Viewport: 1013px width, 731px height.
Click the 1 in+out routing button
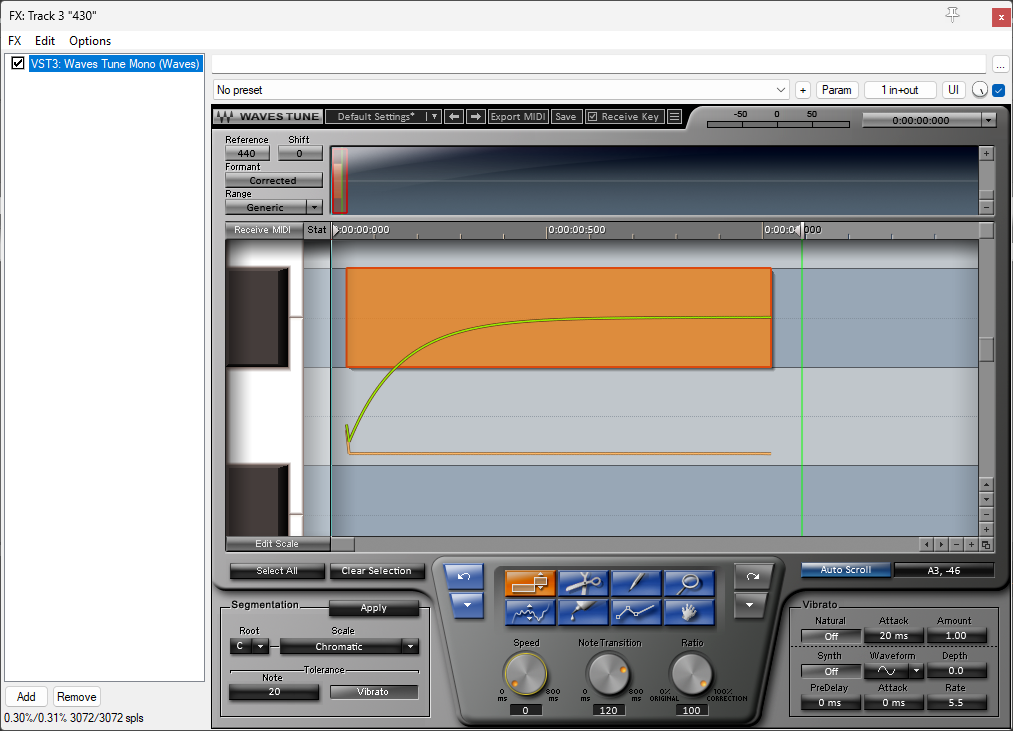pos(899,90)
